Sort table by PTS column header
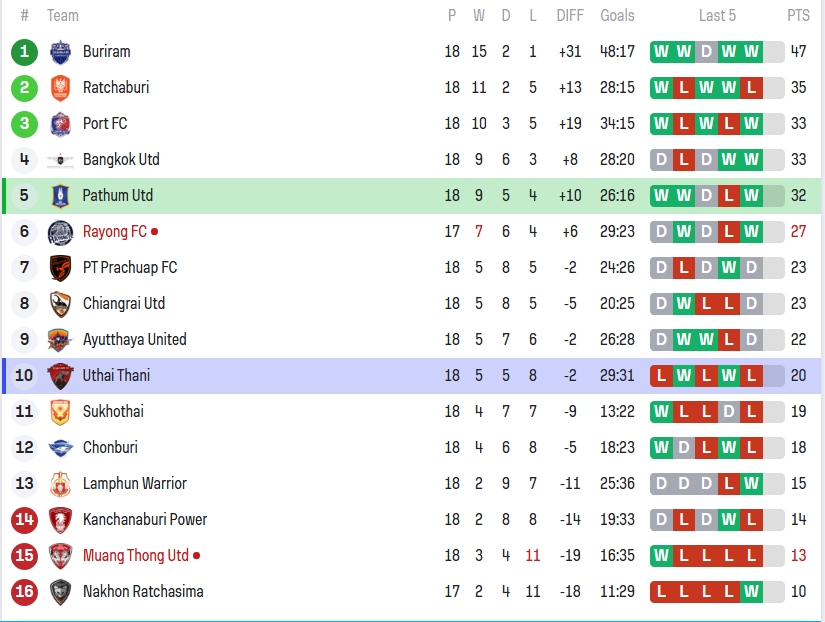The width and height of the screenshot is (825, 622). (x=798, y=16)
